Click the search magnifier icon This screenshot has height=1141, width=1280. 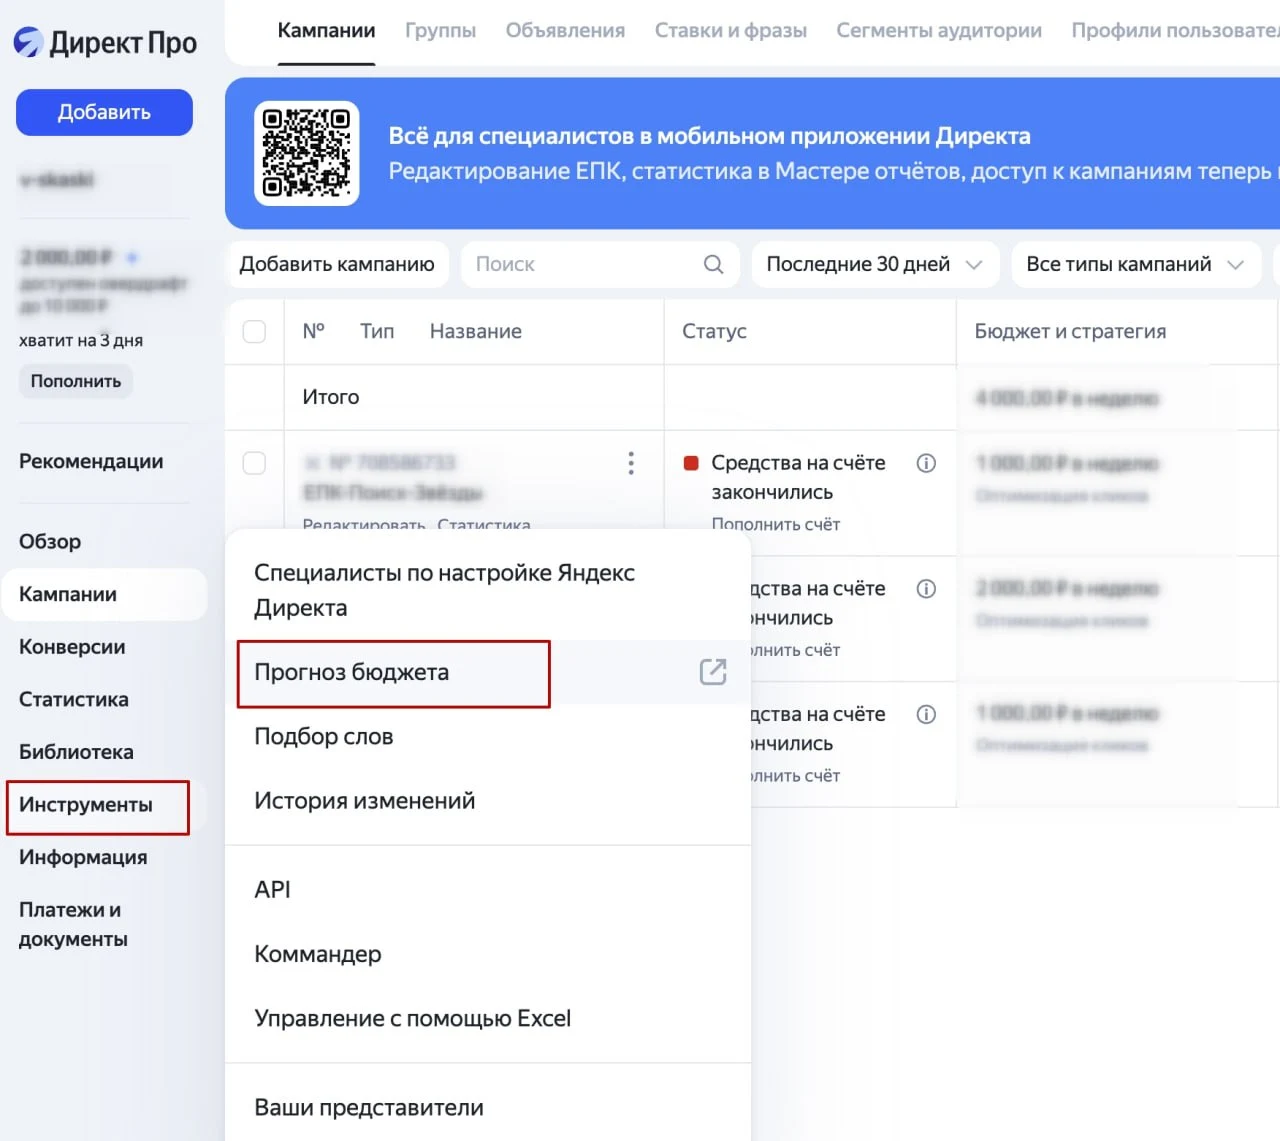click(x=713, y=264)
